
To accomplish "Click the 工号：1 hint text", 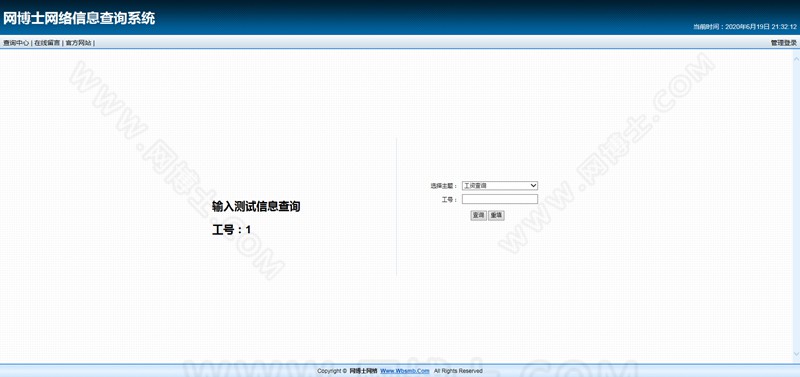I will coord(231,230).
